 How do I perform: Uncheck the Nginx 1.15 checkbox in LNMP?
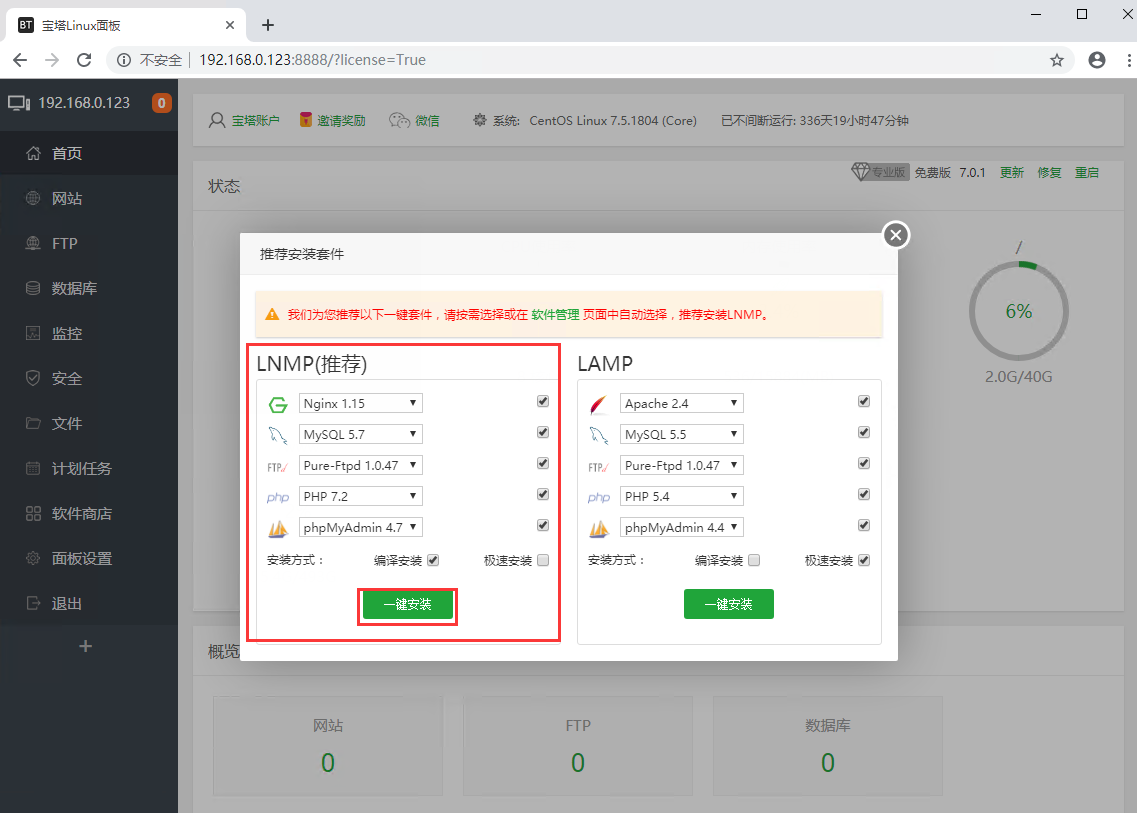(542, 400)
